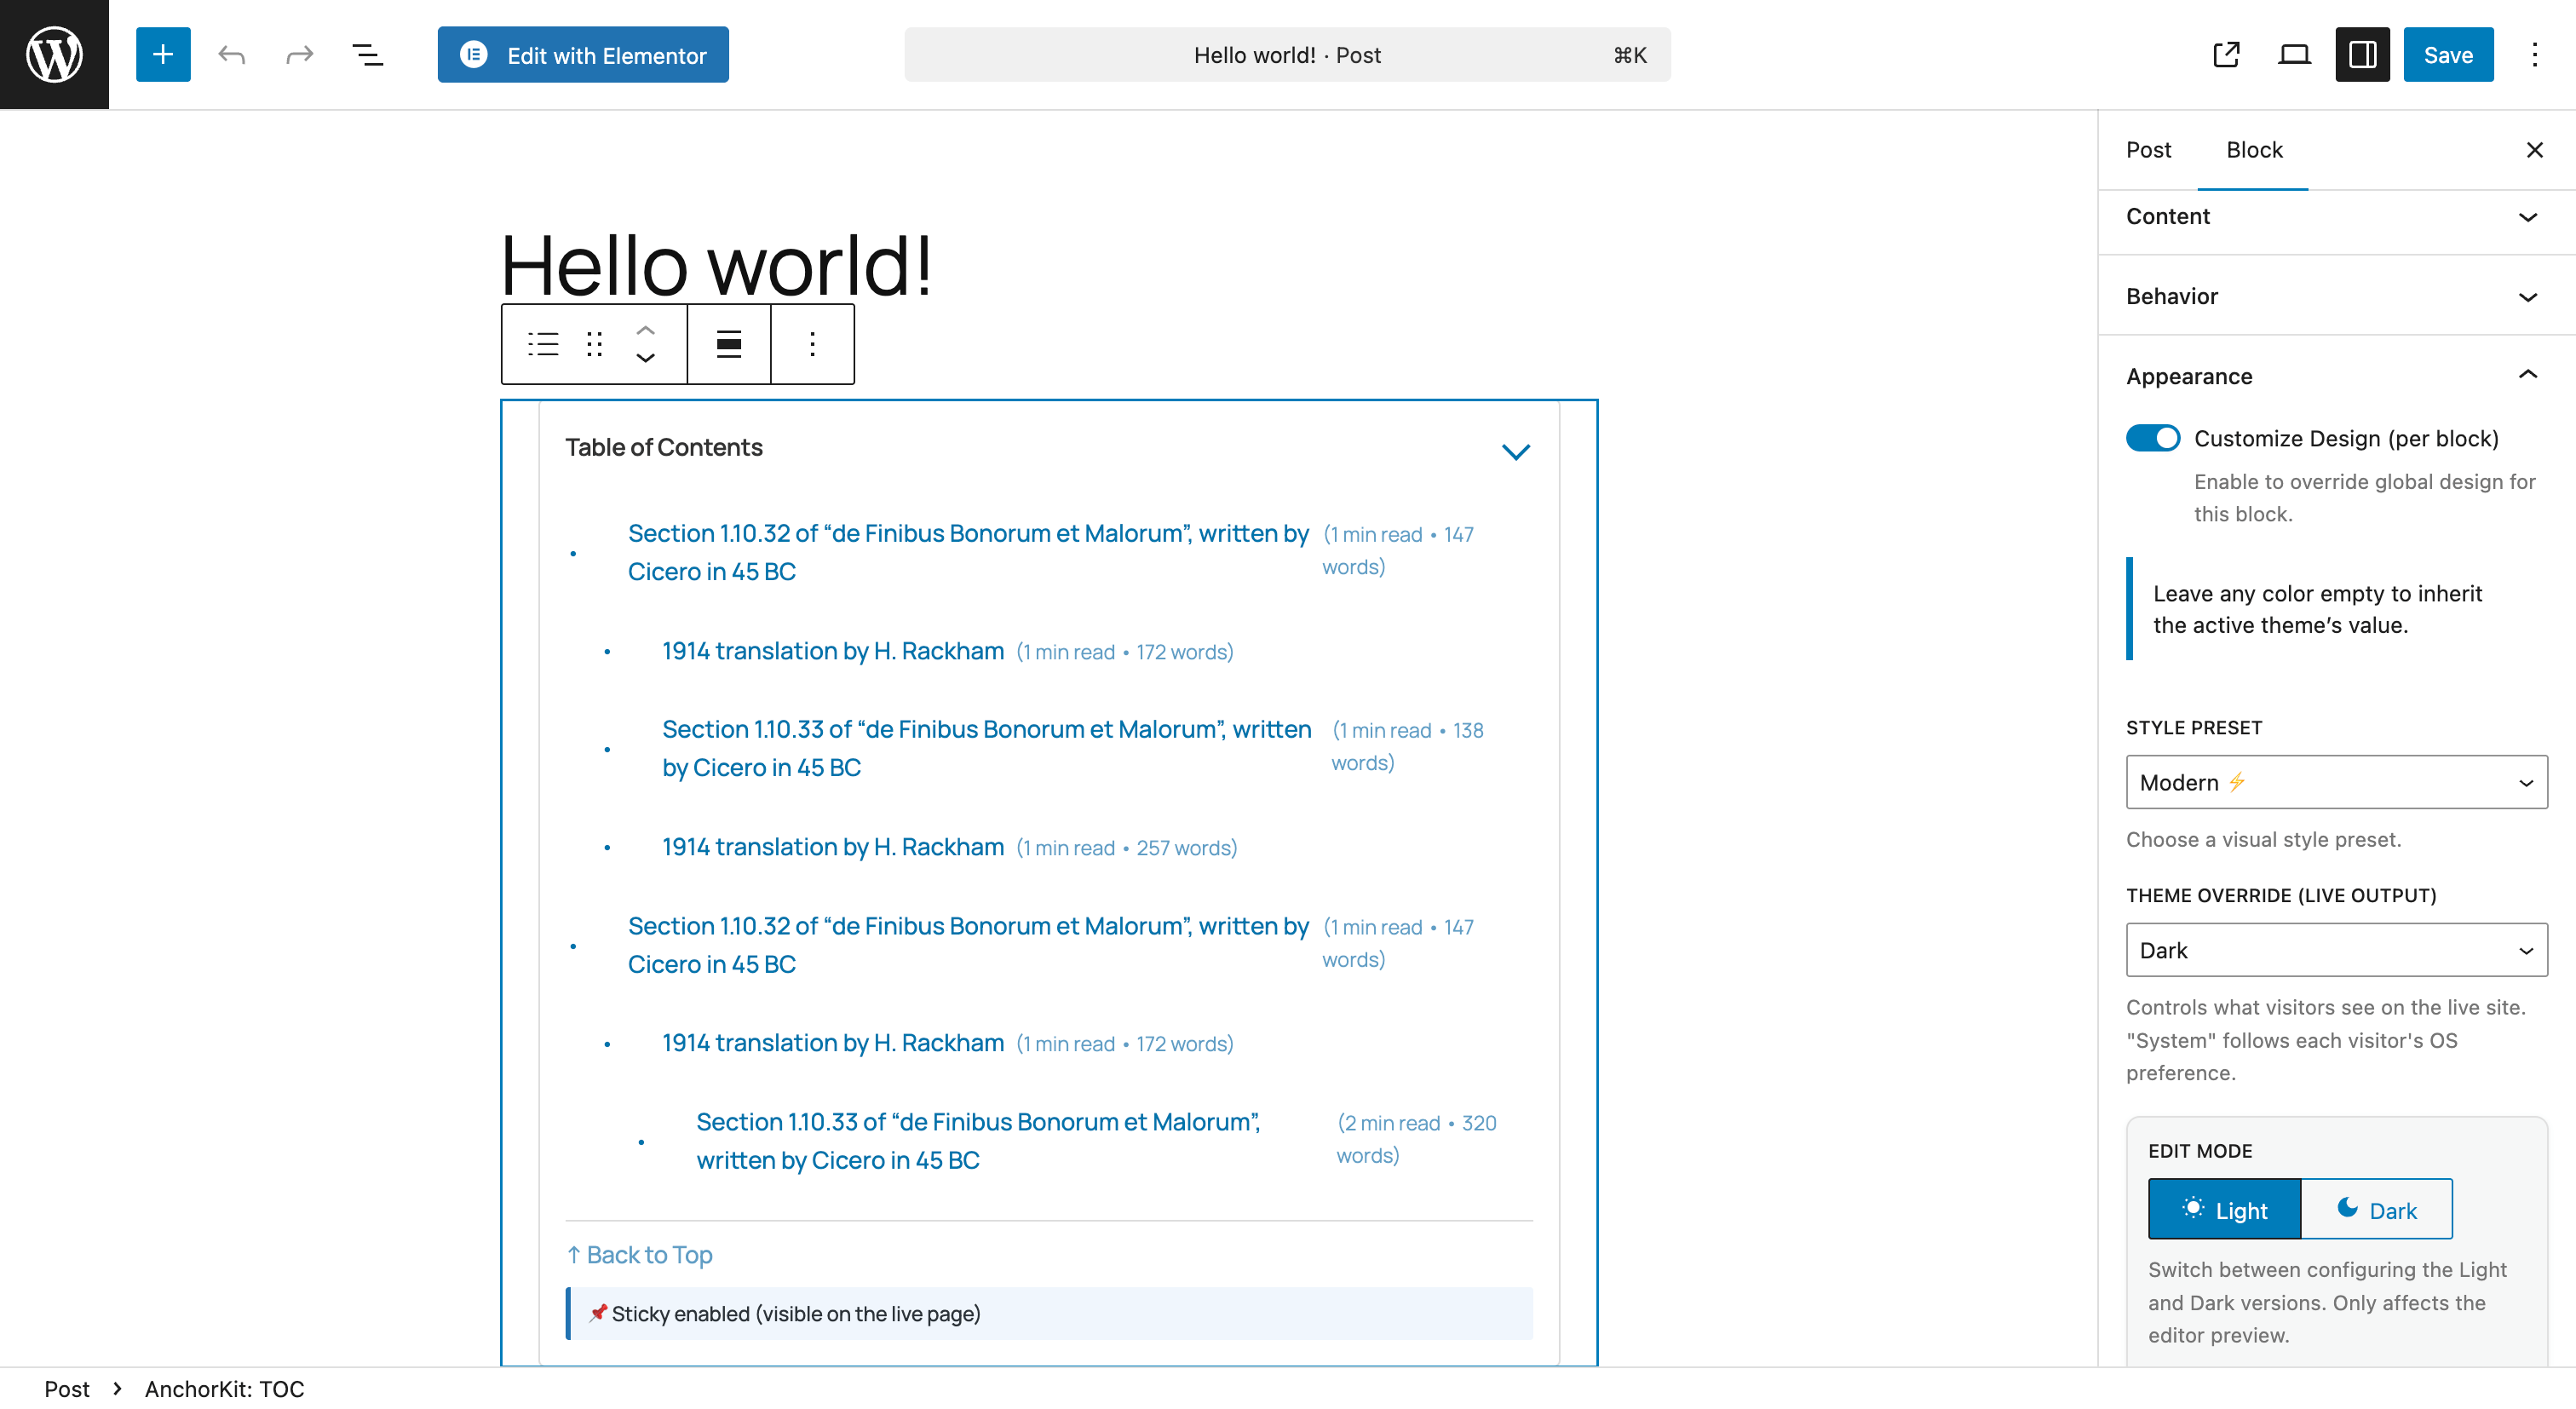The image size is (2576, 1409).
Task: Click the drag handle in block toolbar
Action: pos(594,344)
